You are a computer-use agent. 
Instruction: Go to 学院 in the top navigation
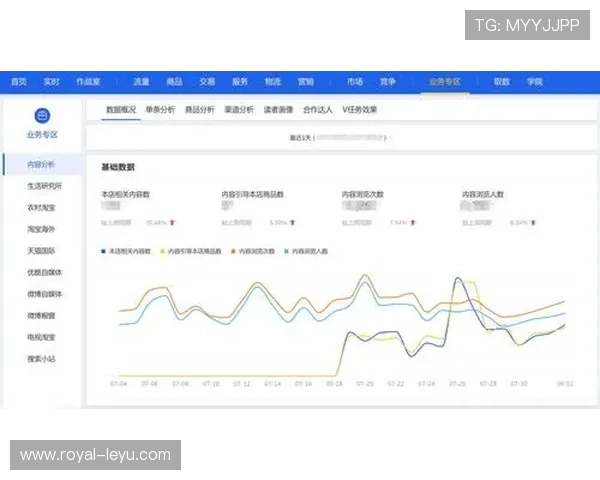click(x=535, y=82)
